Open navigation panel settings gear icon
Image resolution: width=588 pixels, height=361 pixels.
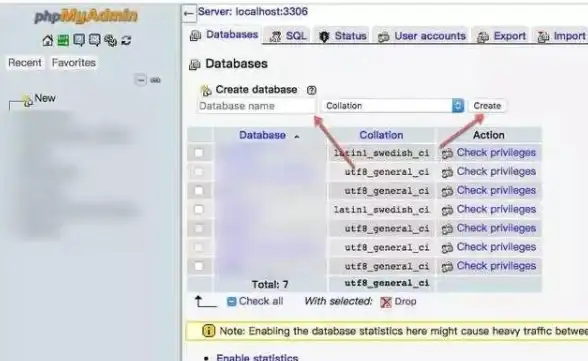coord(110,40)
